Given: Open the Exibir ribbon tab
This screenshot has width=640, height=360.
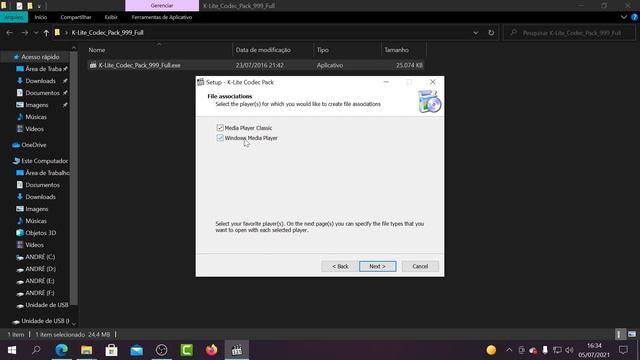Looking at the screenshot, I should pos(111,17).
